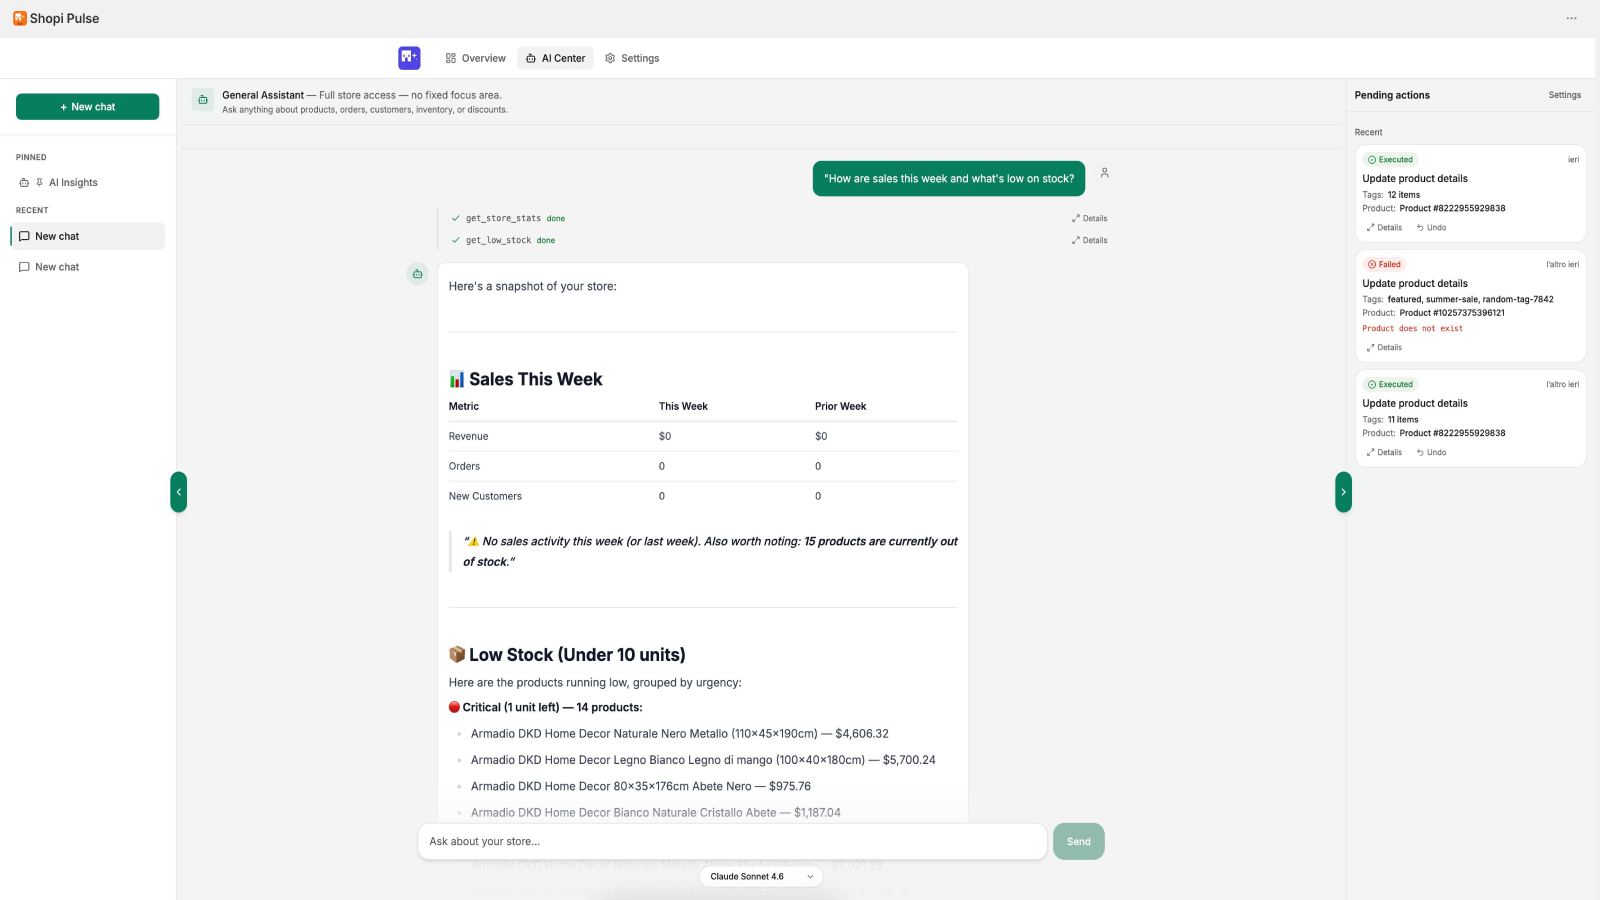Click the Armadio Legno Bianco Legno di mango line
This screenshot has height=900, width=1600.
703,760
